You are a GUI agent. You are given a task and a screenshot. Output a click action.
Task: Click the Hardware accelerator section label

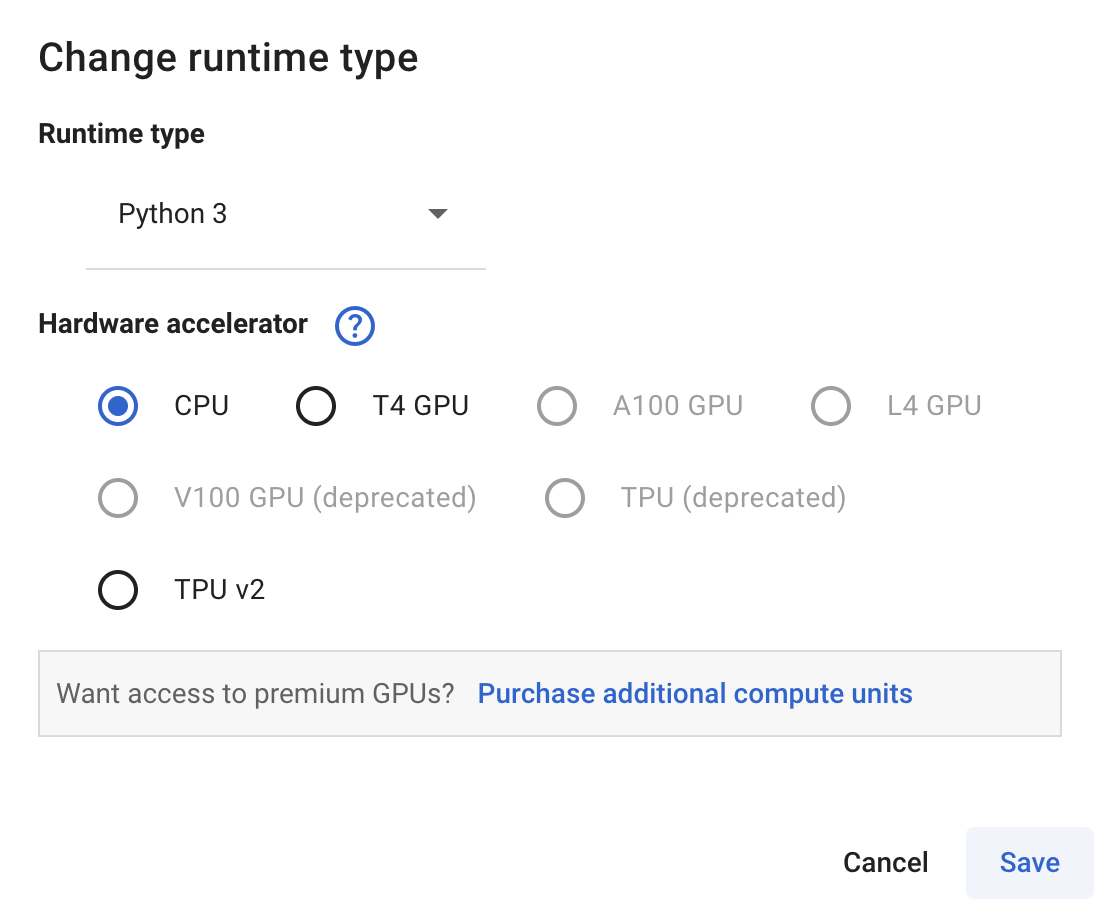tap(173, 324)
